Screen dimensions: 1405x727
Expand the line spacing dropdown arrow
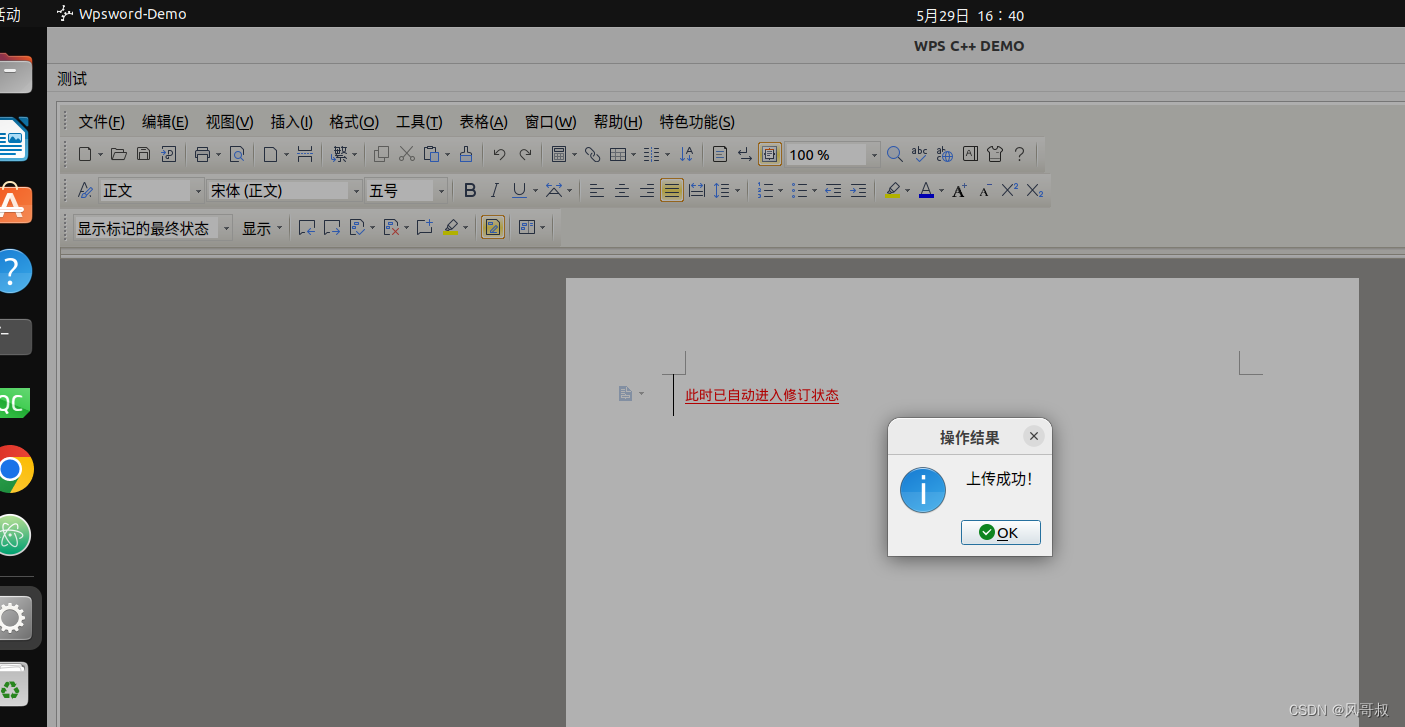coord(738,190)
